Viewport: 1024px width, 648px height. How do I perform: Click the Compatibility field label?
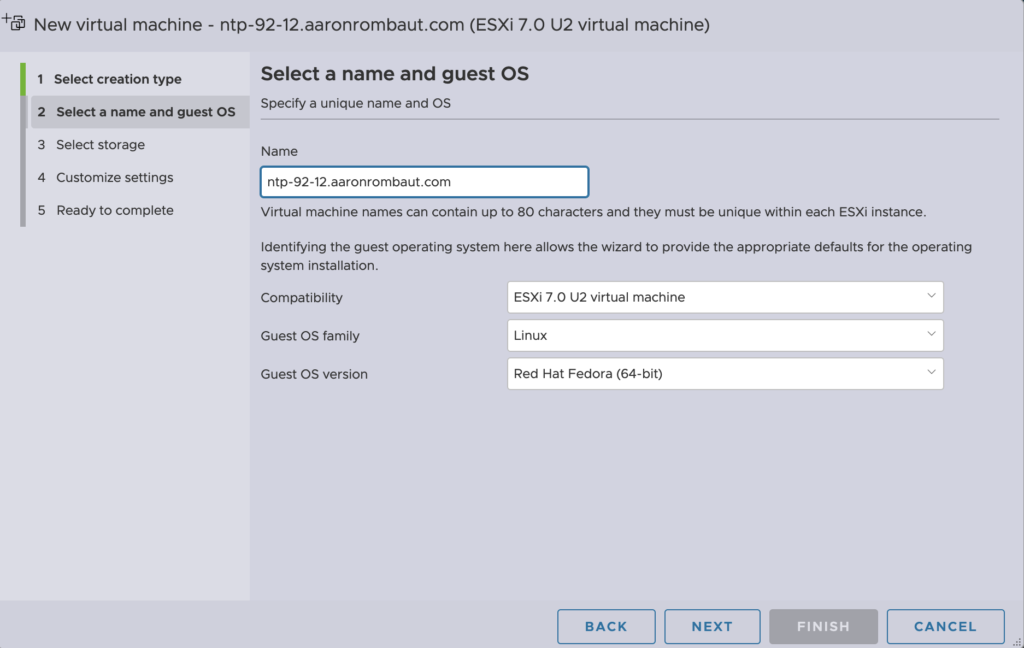(301, 298)
